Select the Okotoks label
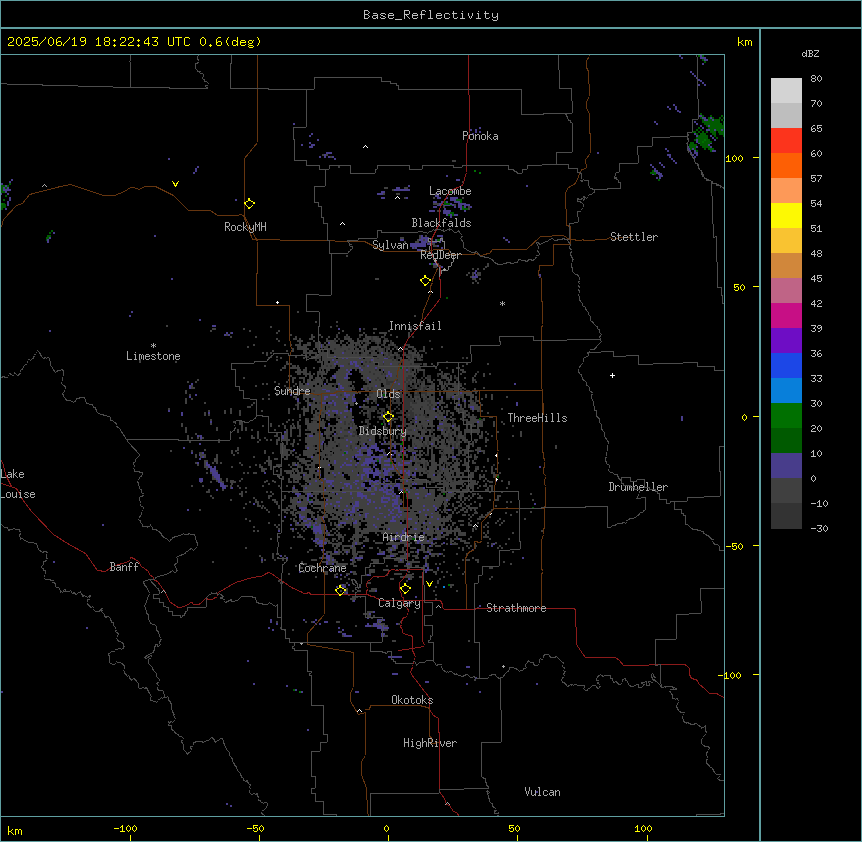Screen dimensions: 862x842 click(412, 700)
